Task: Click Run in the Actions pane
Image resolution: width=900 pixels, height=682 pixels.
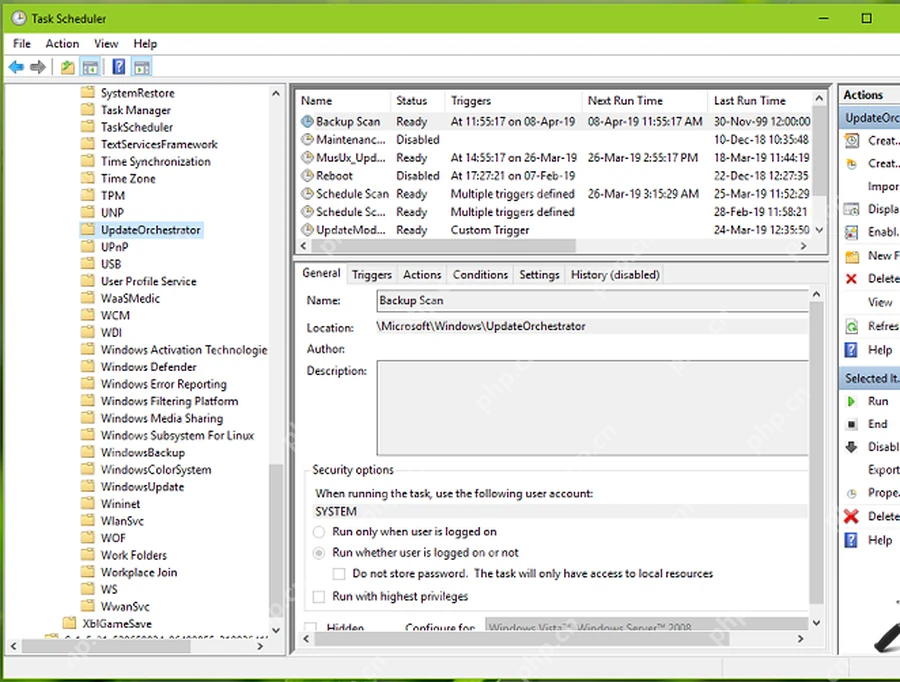Action: (878, 401)
